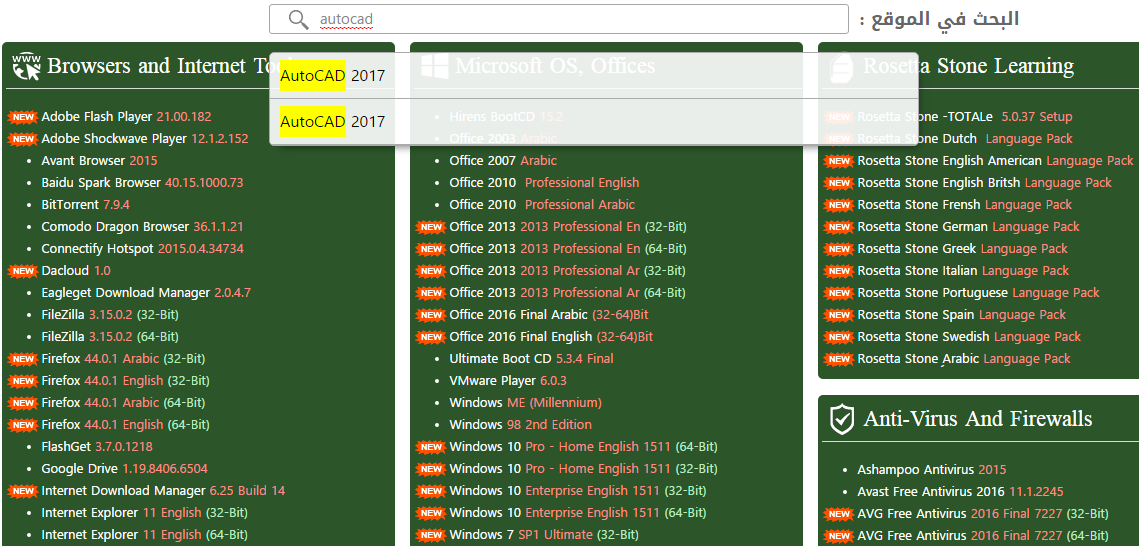Open Internet Explorer 11 English (32-Bit)
This screenshot has width=1143, height=546.
(144, 512)
